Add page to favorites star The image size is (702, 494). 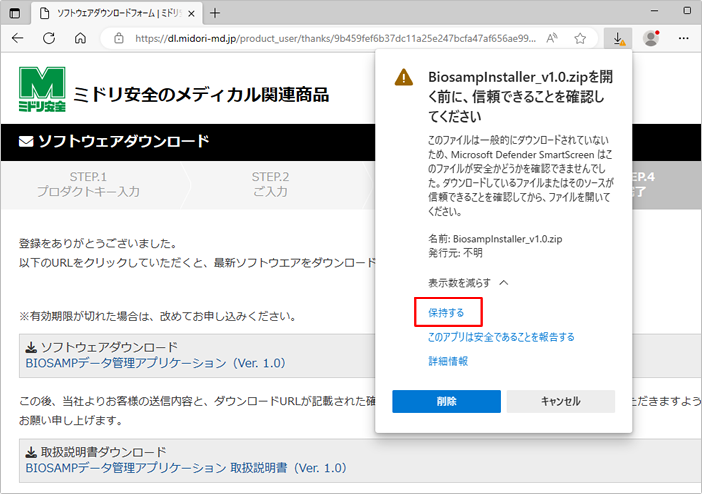point(580,39)
